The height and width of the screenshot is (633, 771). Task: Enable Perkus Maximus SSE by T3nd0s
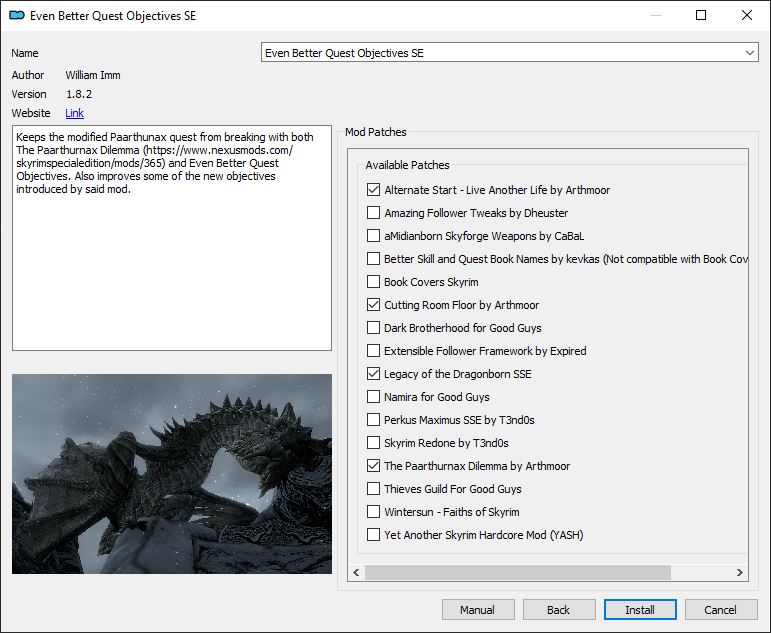point(373,420)
